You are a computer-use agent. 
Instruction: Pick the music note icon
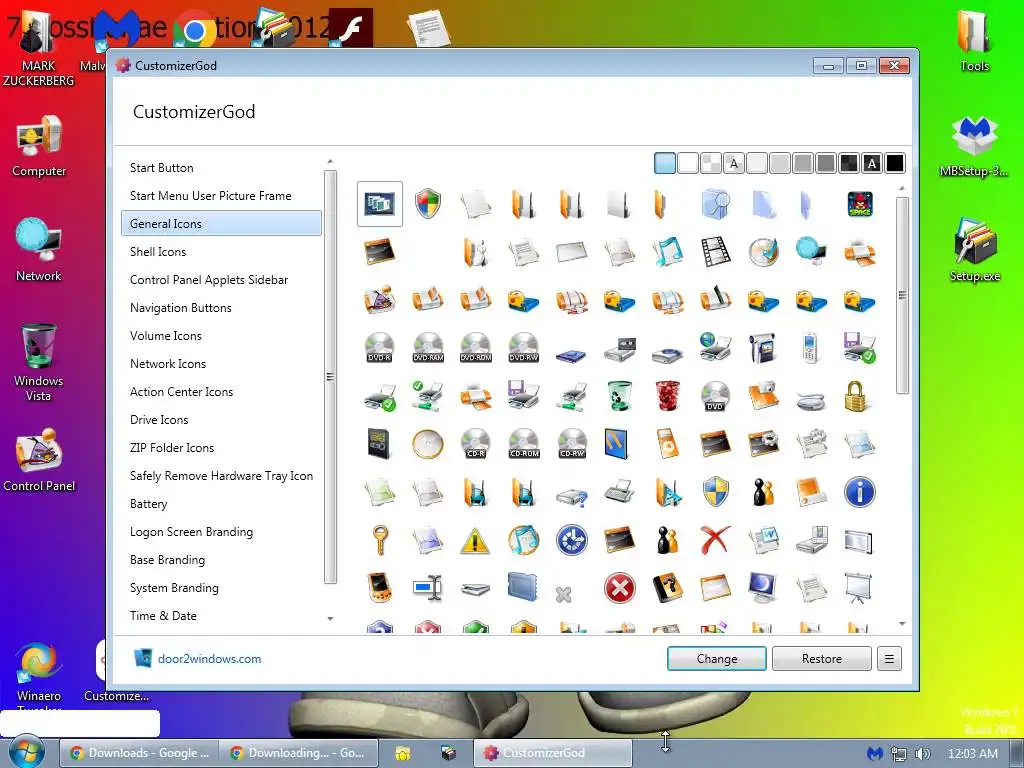[x=667, y=252]
